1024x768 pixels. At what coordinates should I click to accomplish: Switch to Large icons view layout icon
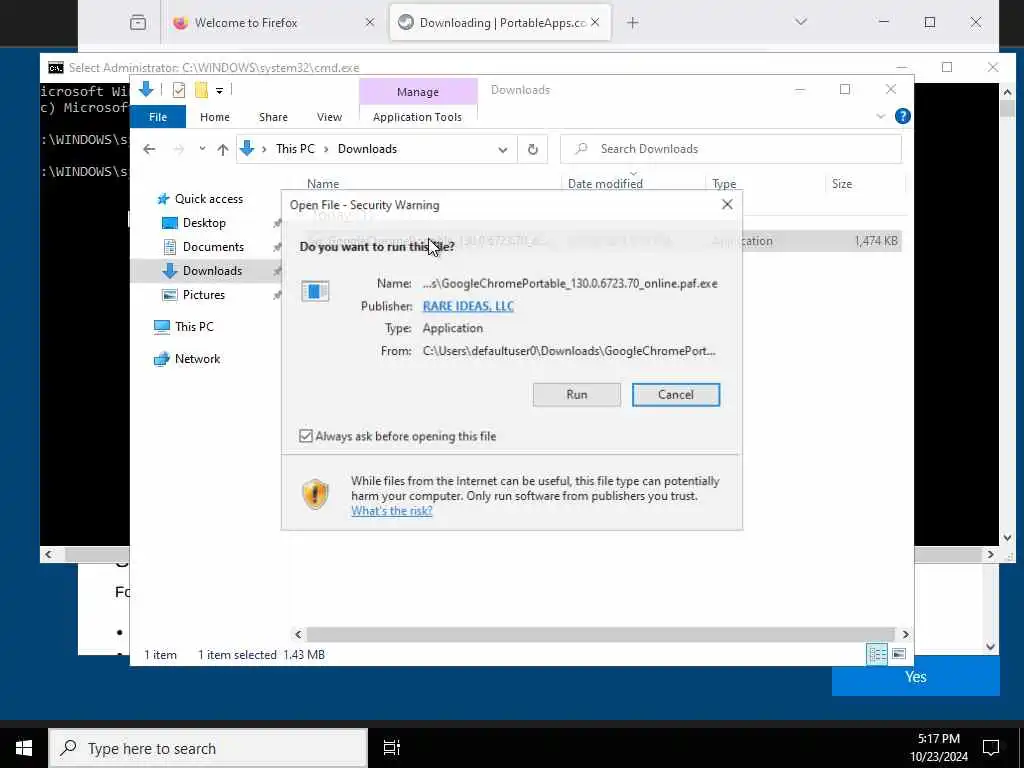899,654
